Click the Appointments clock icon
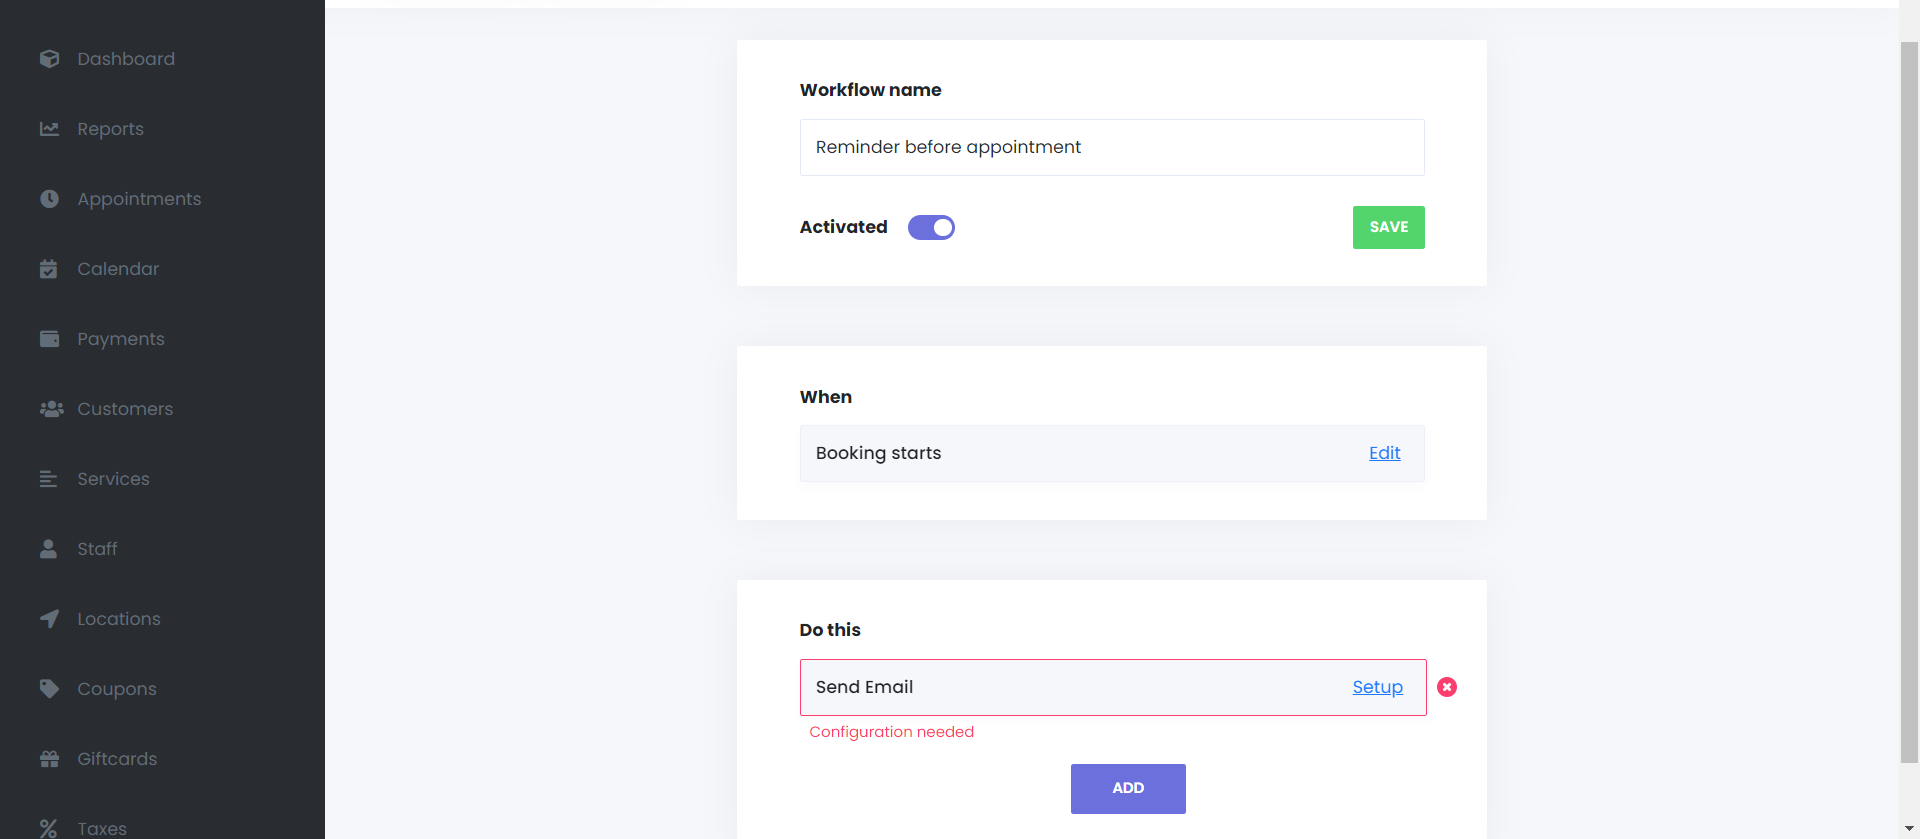 pyautogui.click(x=49, y=199)
